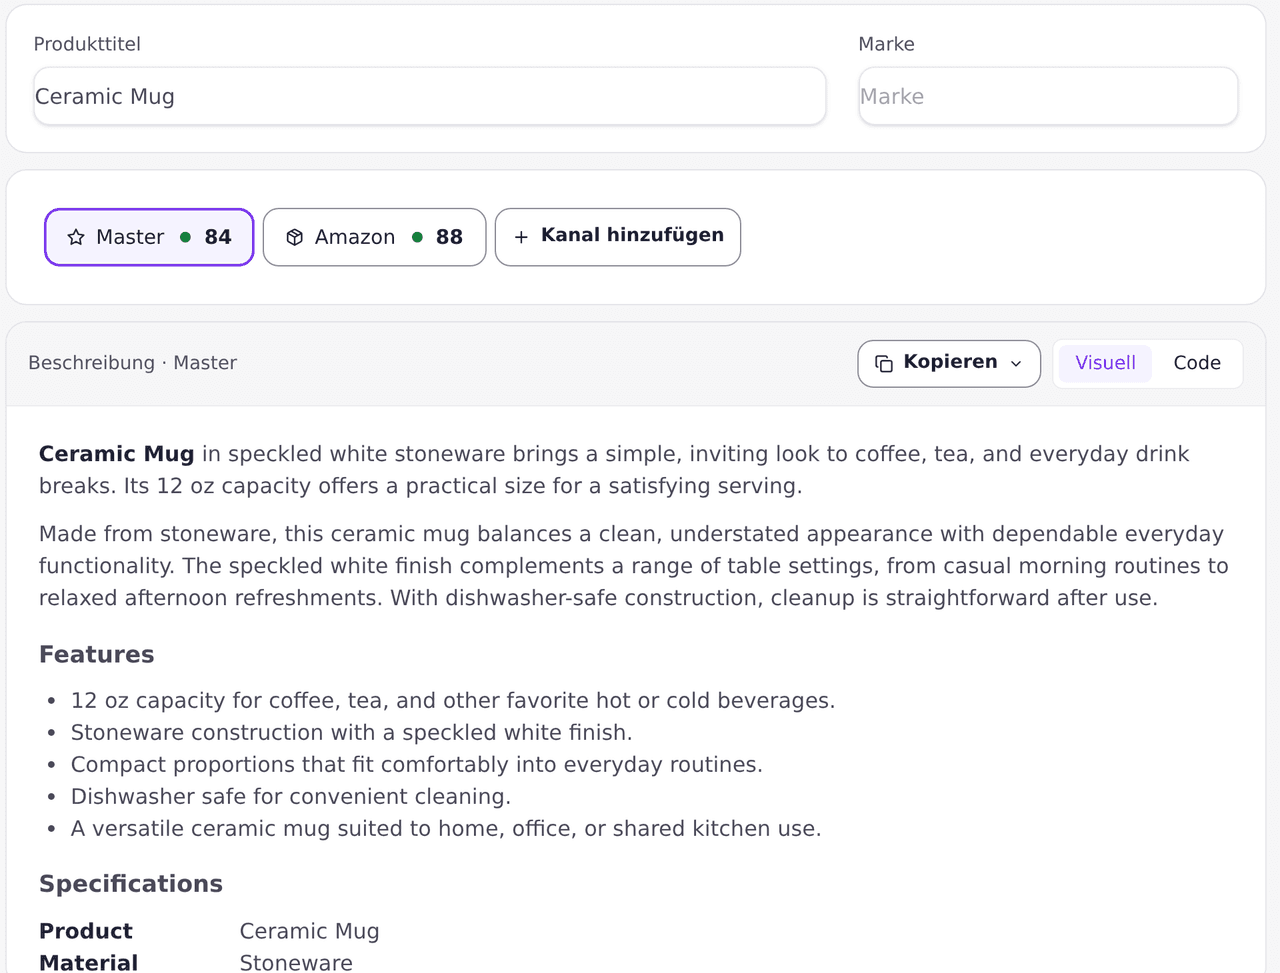The image size is (1280, 973).
Task: Click the plus icon before Kanal hinzufügen
Action: [x=521, y=237]
